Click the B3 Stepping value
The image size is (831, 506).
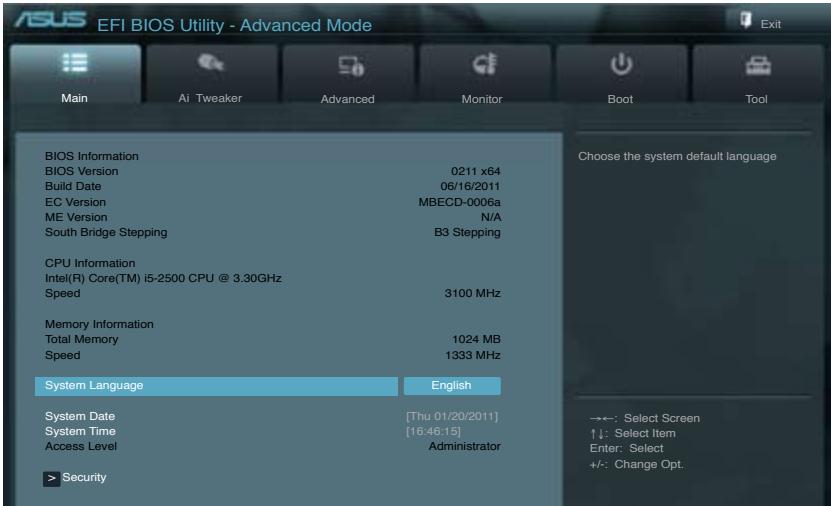[467, 232]
